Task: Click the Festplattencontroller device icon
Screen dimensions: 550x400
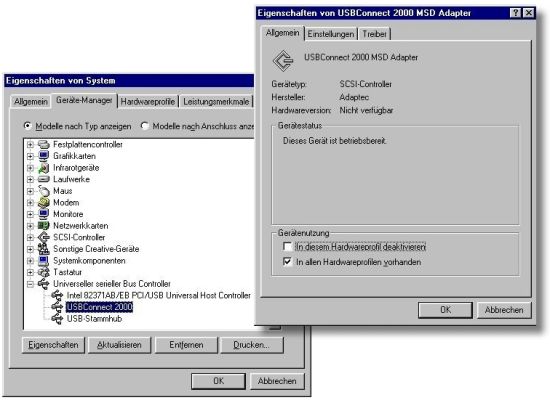Action: click(43, 144)
